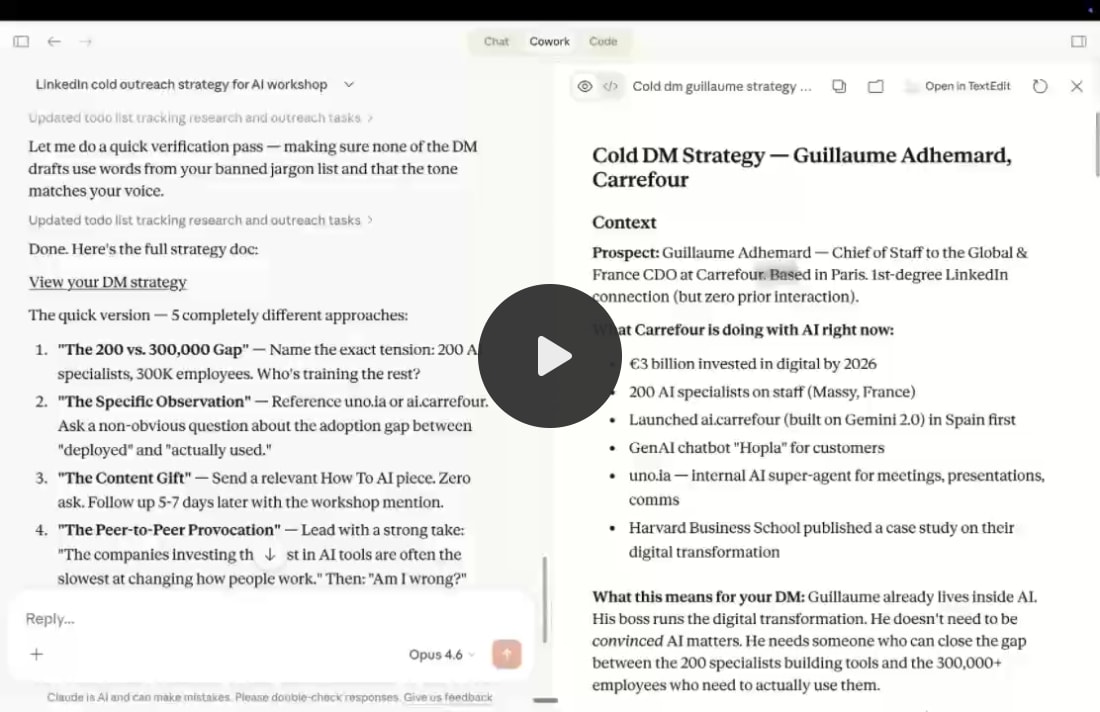The image size is (1100, 712).
Task: Open the Give us feedback link
Action: point(448,697)
